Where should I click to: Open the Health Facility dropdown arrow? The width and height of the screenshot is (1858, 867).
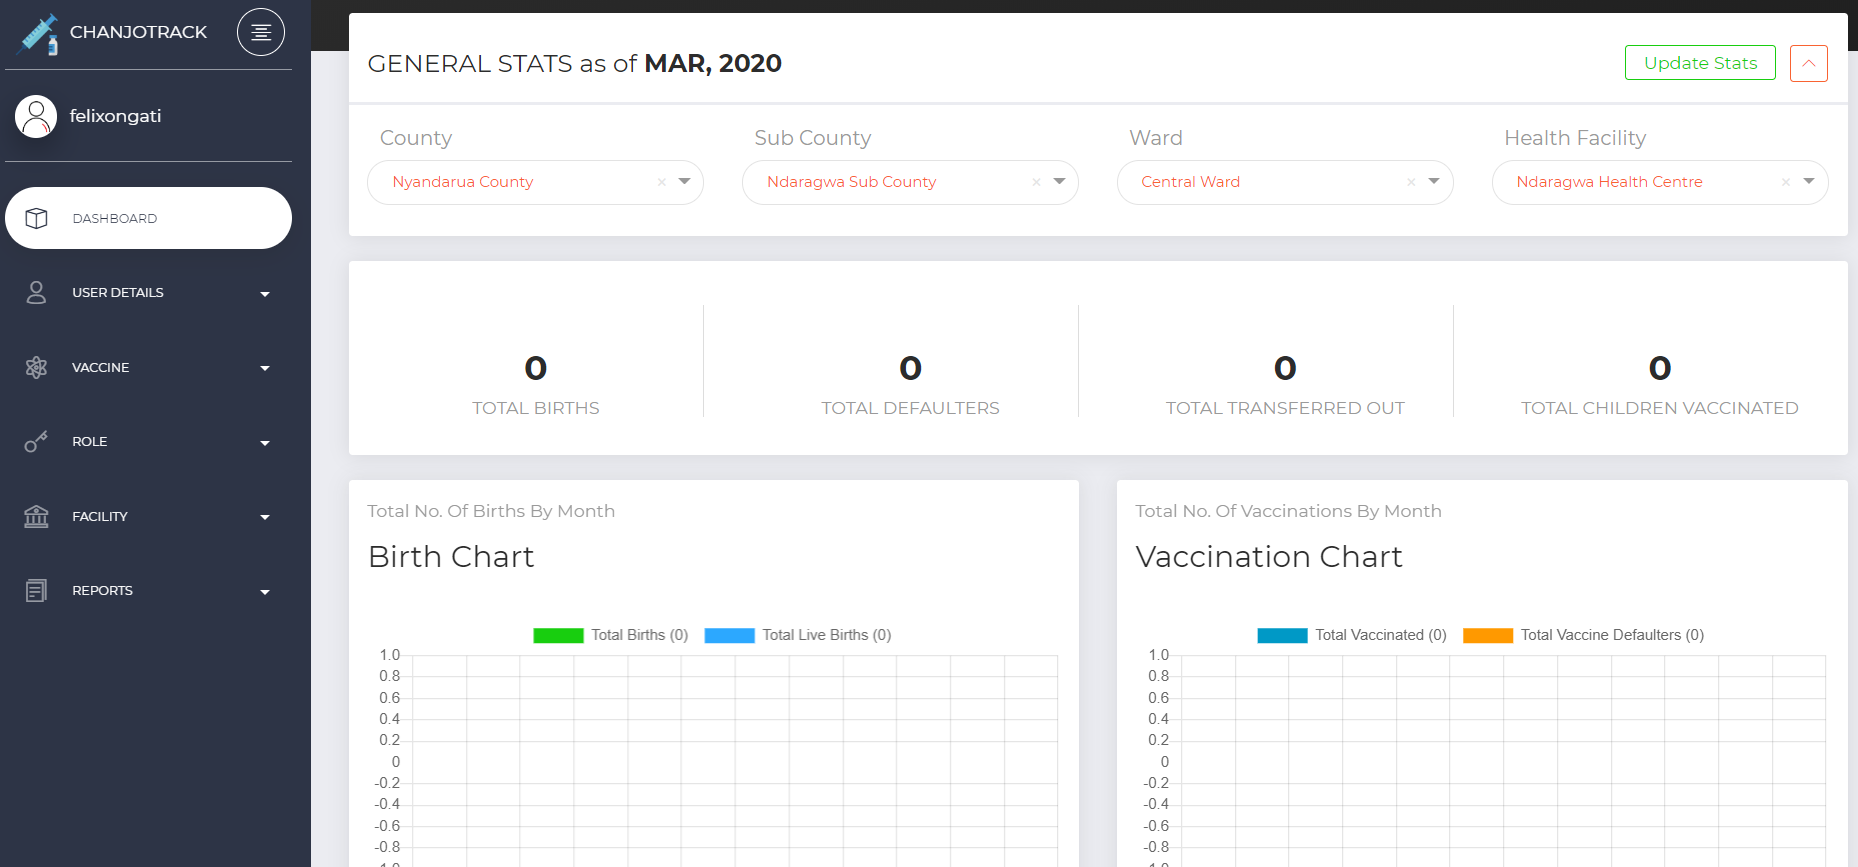click(x=1809, y=181)
